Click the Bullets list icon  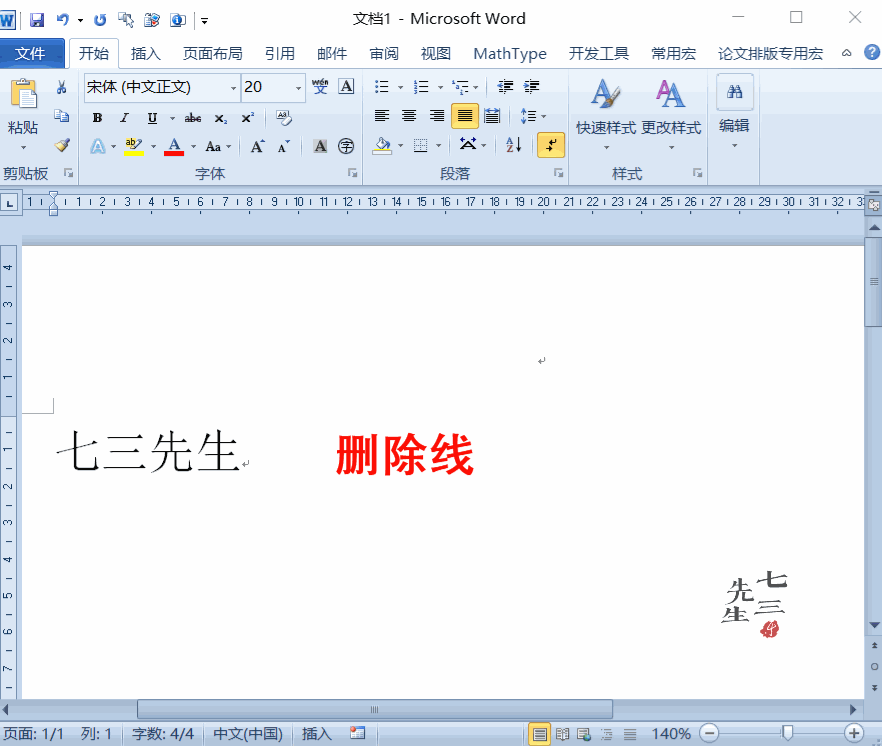point(382,87)
